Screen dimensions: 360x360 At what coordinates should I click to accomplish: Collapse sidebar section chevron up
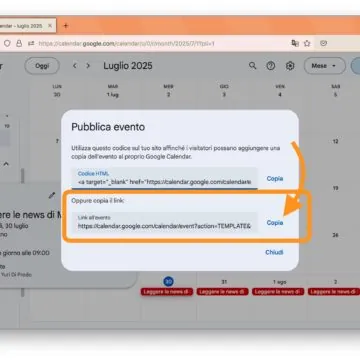(6, 164)
